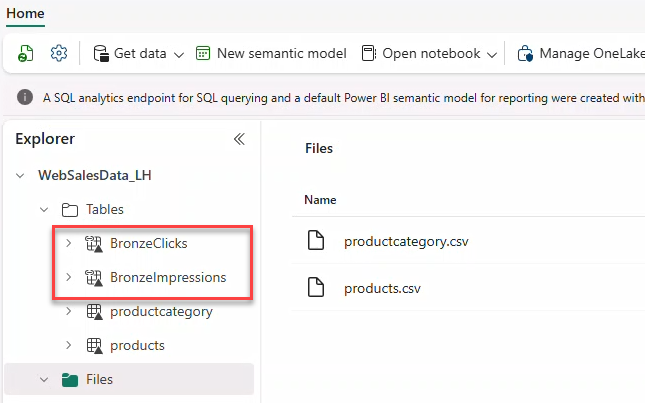Collapse the Explorer pane with double-chevron
Viewport: 645px width, 403px height.
click(239, 139)
